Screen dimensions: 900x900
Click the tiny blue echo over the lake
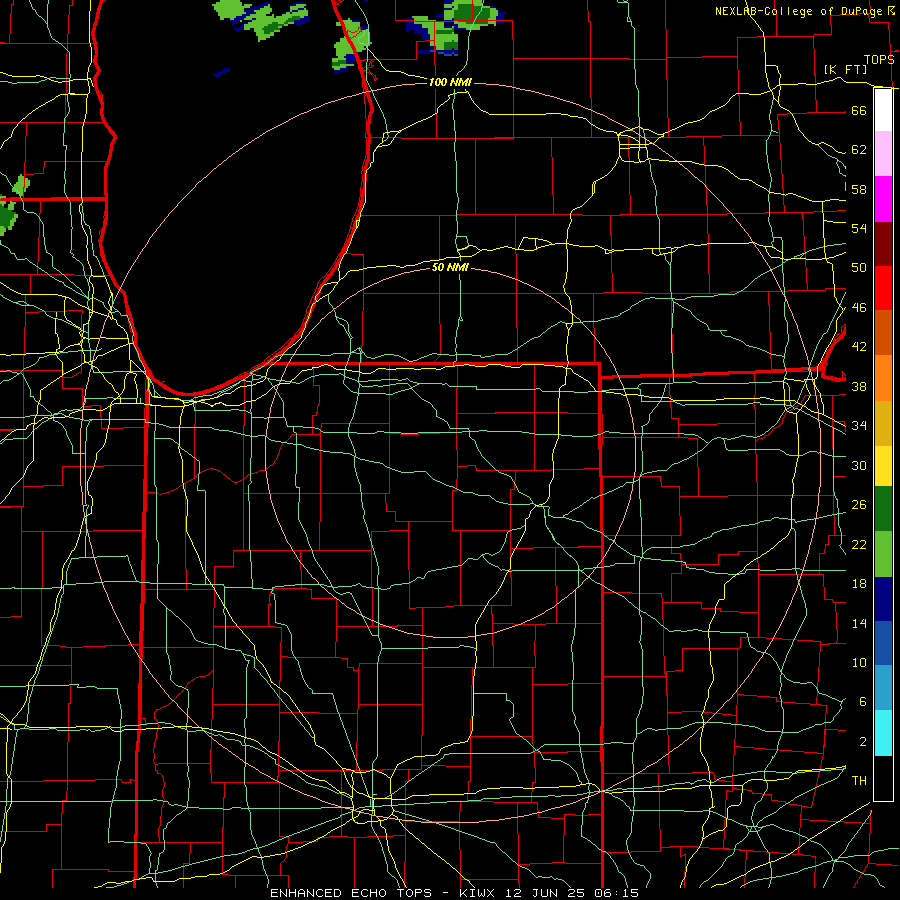click(222, 73)
